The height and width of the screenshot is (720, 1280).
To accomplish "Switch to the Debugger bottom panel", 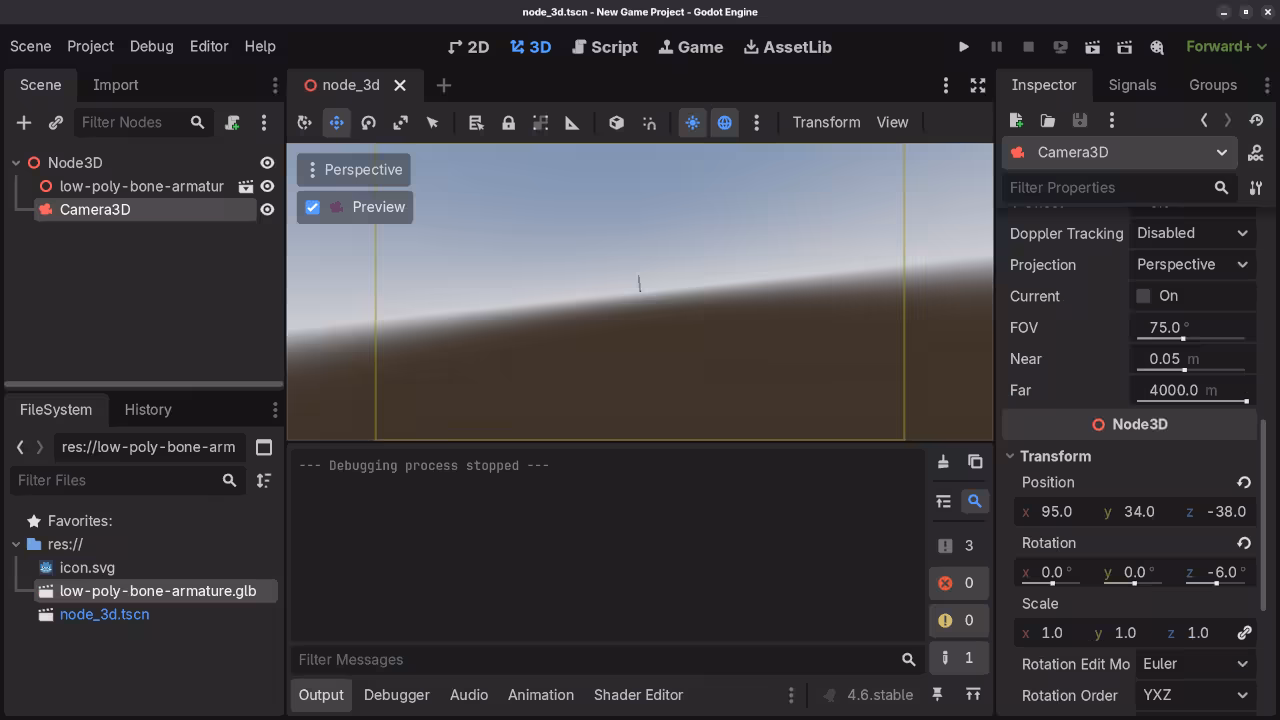I will pyautogui.click(x=396, y=694).
